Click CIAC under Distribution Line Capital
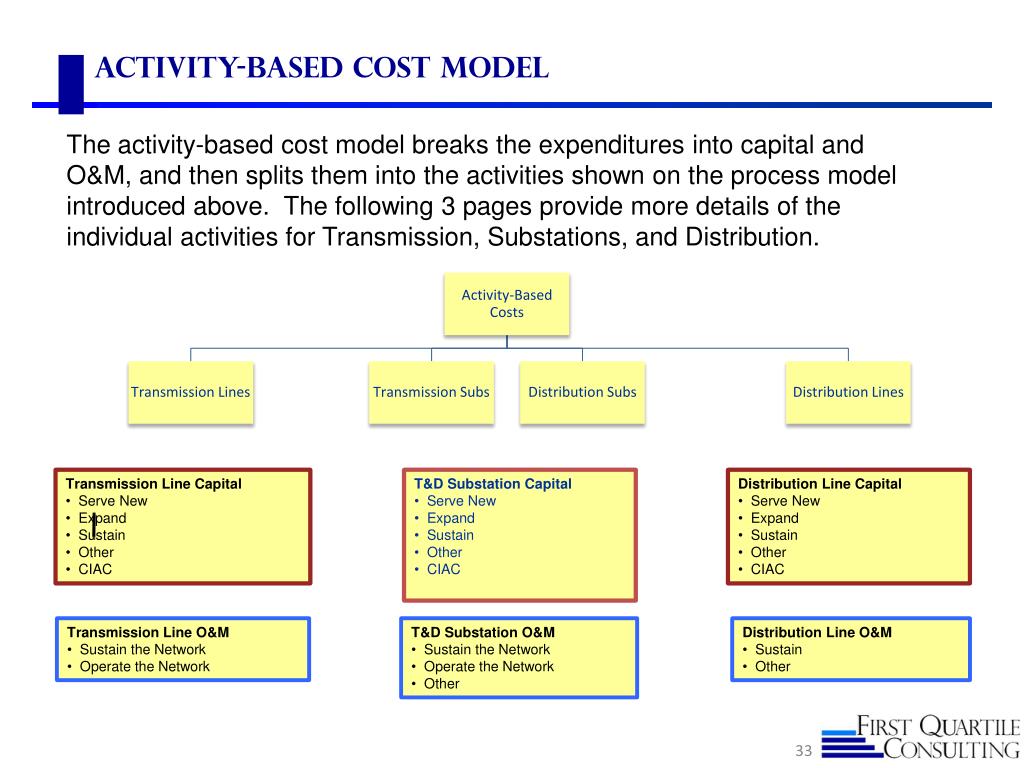 click(767, 569)
